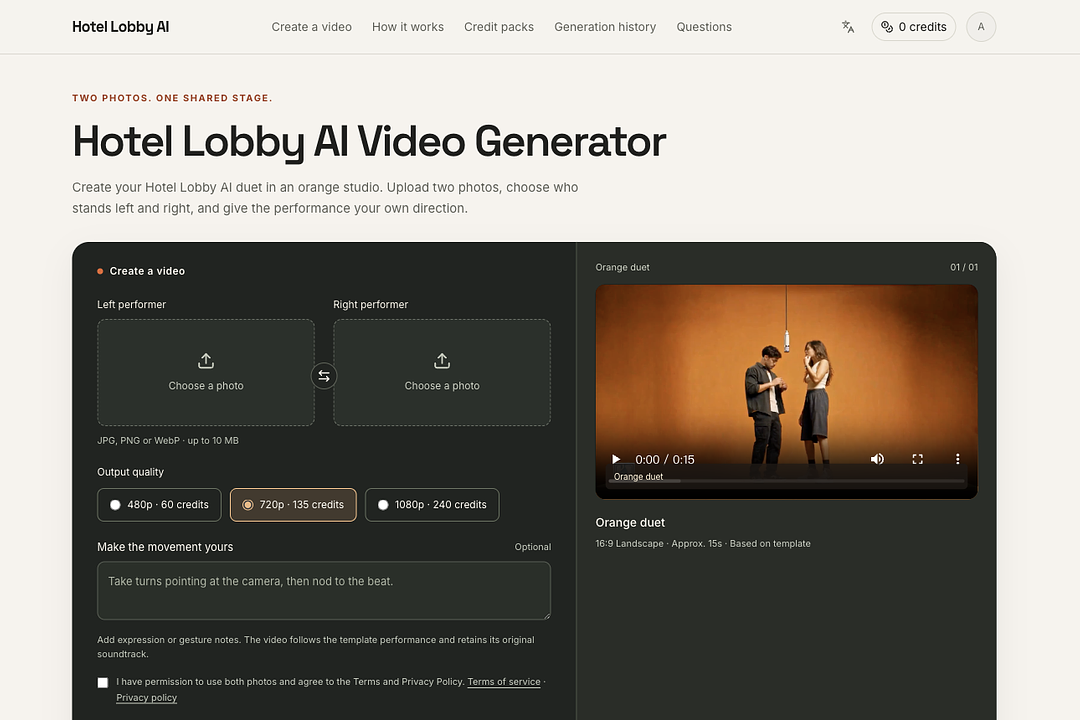Click the Hotel Lobby AI Video Generator heading
Image resolution: width=1080 pixels, height=720 pixels.
coord(369,142)
